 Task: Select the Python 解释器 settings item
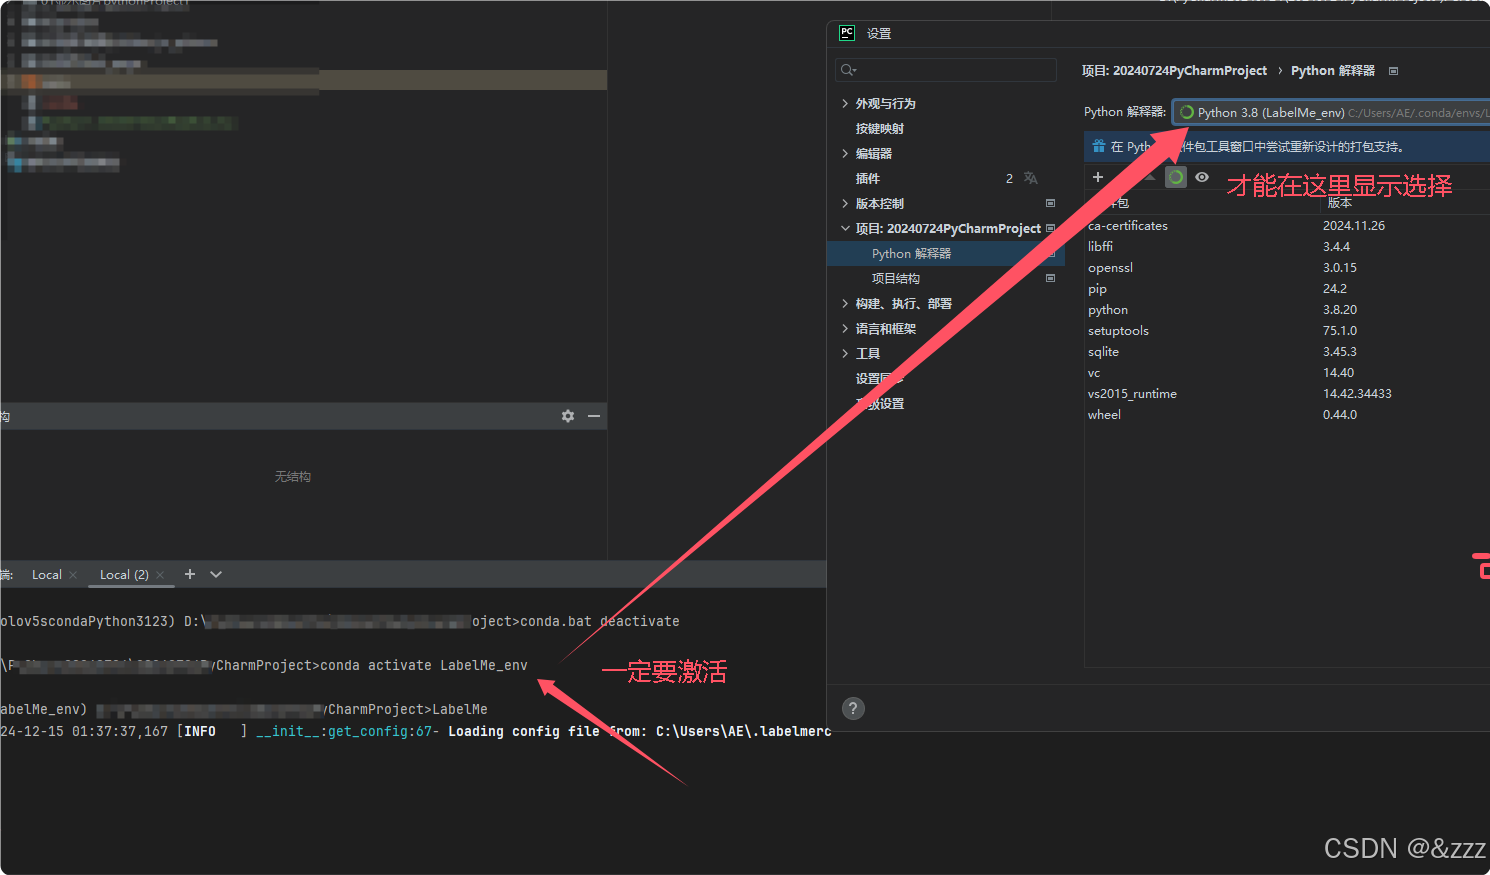coord(946,253)
